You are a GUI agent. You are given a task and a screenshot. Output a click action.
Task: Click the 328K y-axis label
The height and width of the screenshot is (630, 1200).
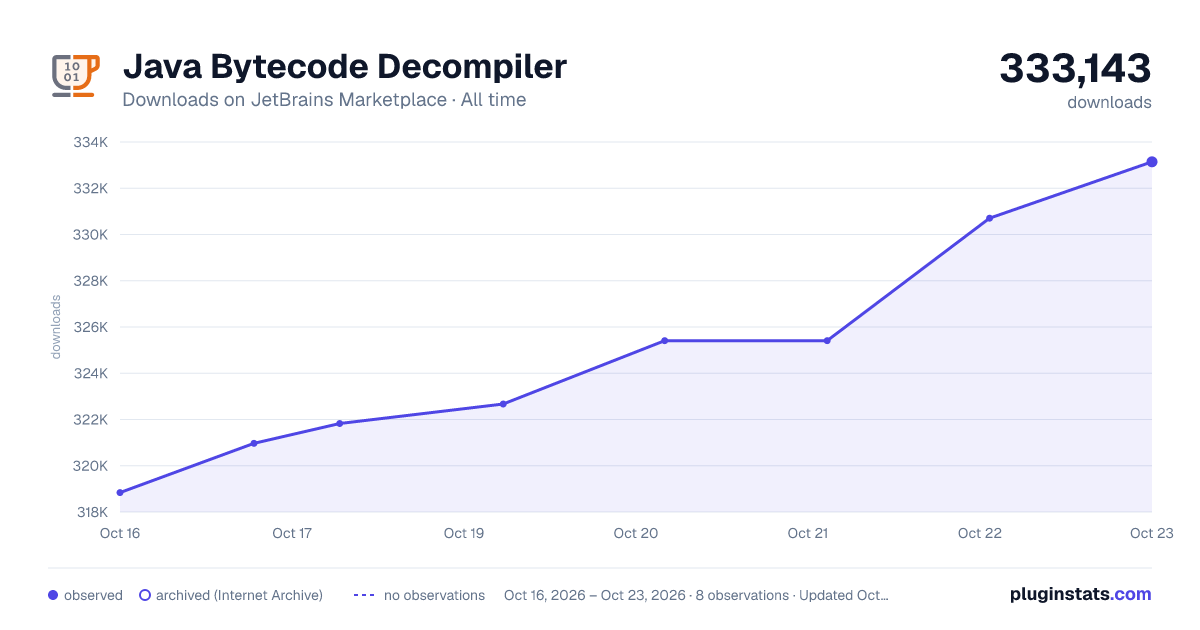pyautogui.click(x=90, y=281)
